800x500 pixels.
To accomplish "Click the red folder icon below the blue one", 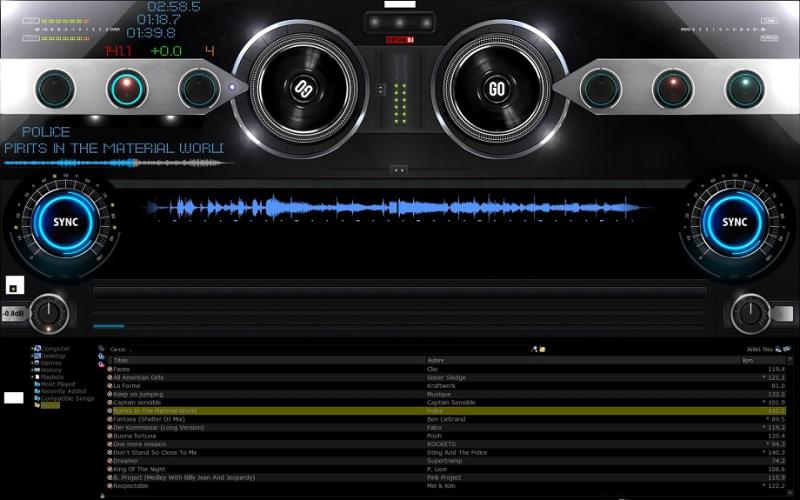I will tap(101, 364).
